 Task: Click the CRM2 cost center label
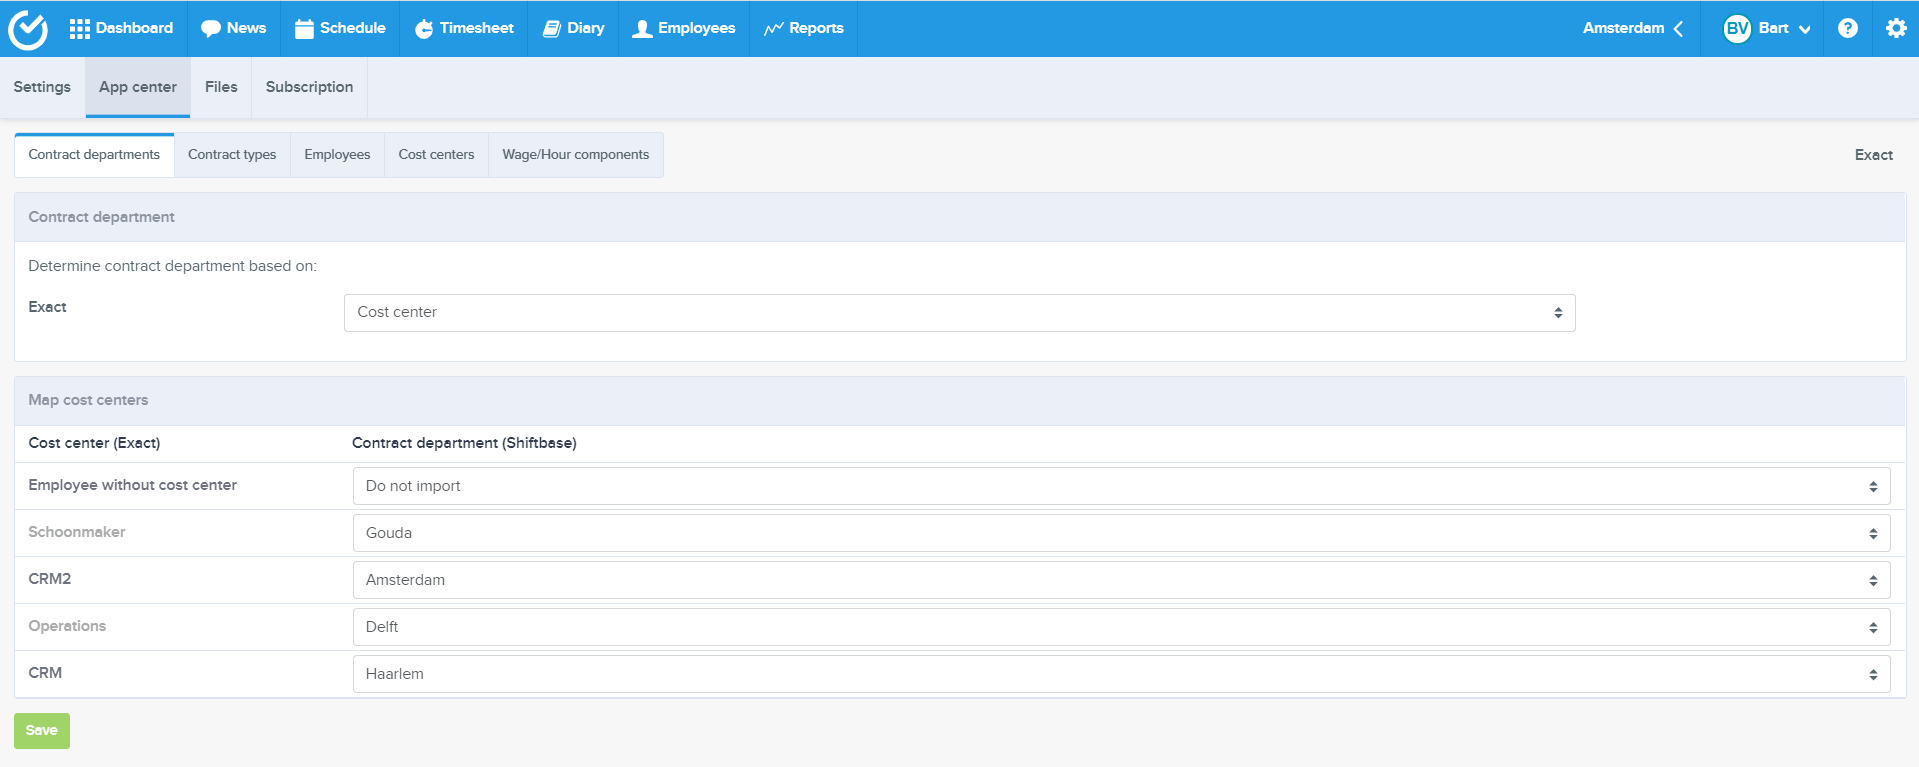[50, 579]
